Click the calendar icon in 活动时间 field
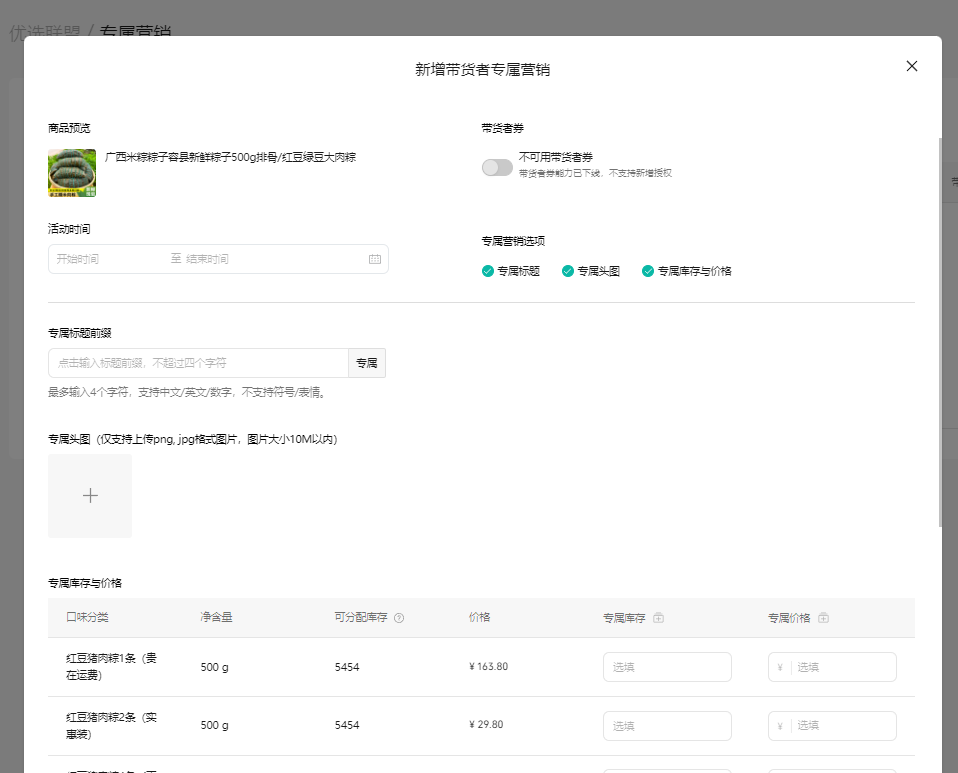 coord(375,259)
